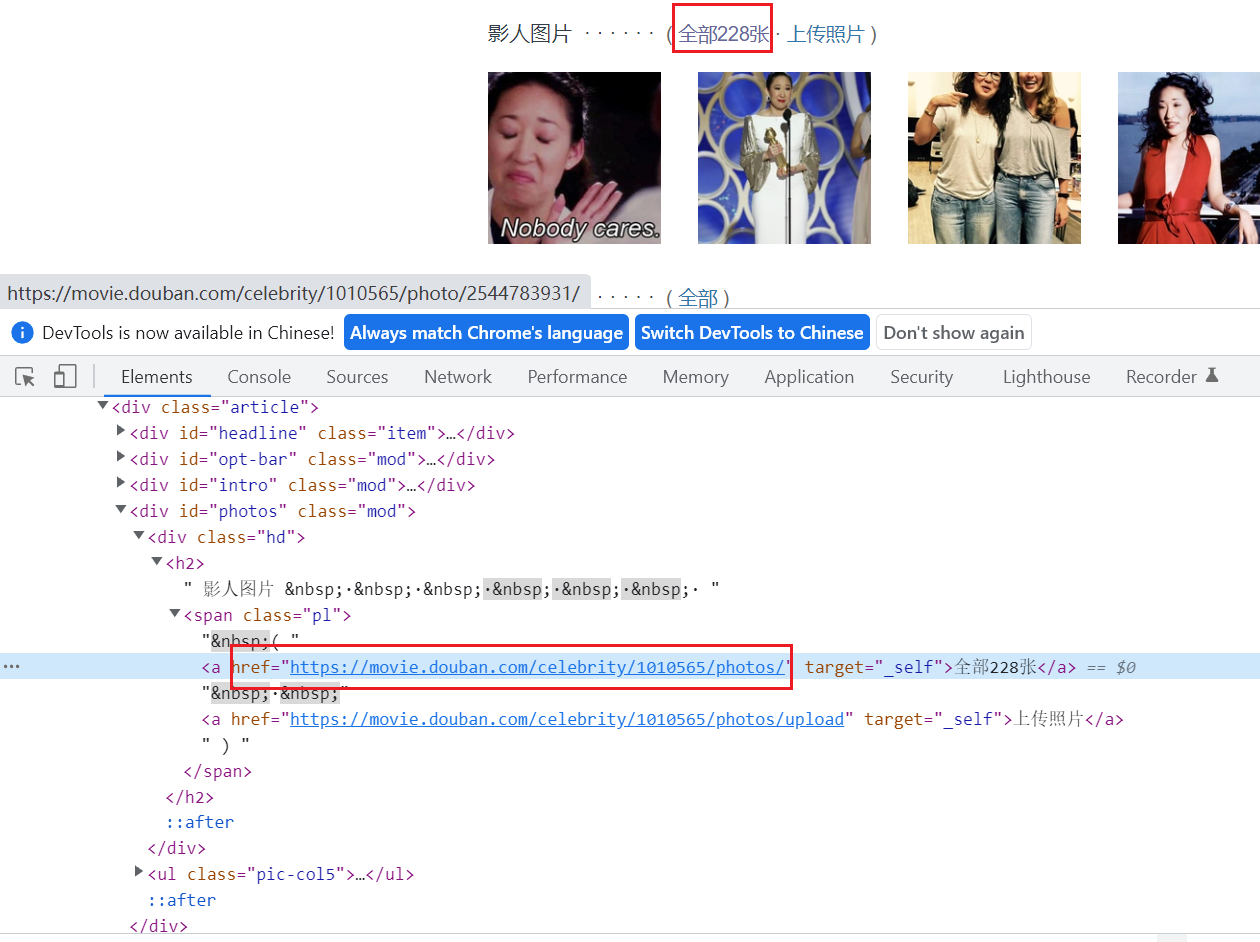The height and width of the screenshot is (942, 1260).
Task: Expand the div id headline node
Action: point(121,431)
